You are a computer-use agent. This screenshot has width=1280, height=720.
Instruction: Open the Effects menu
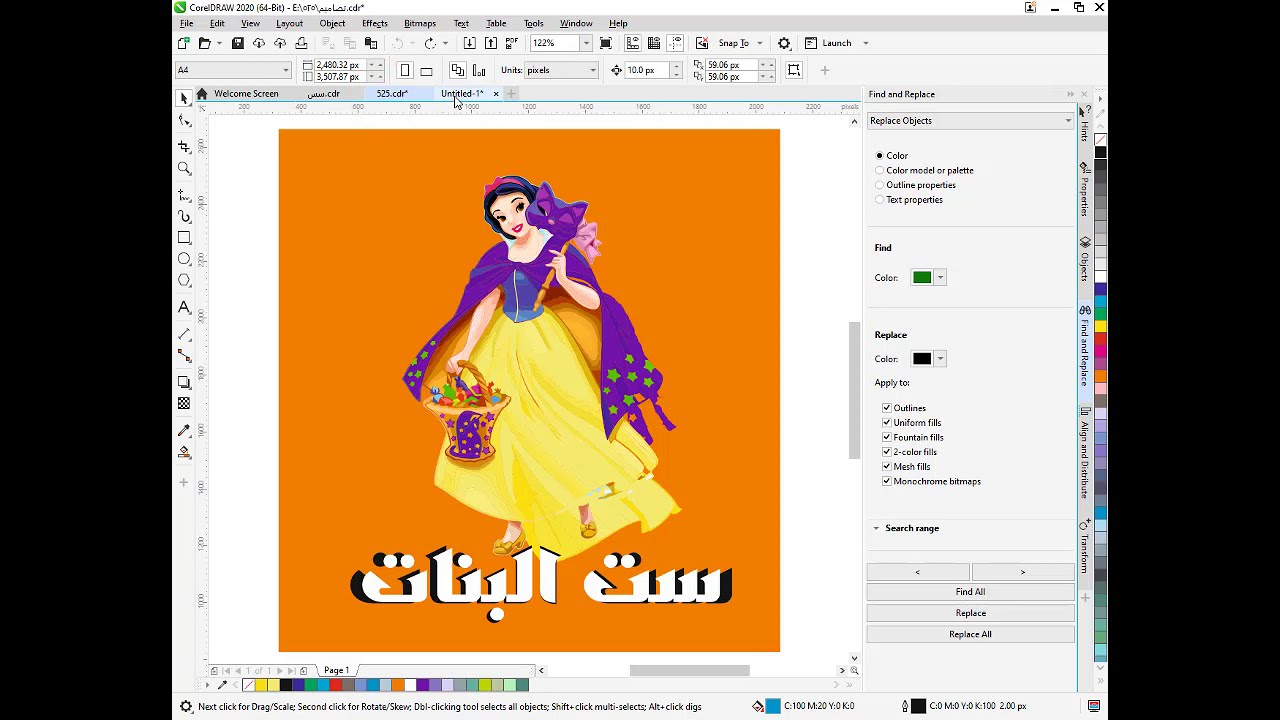click(x=375, y=23)
